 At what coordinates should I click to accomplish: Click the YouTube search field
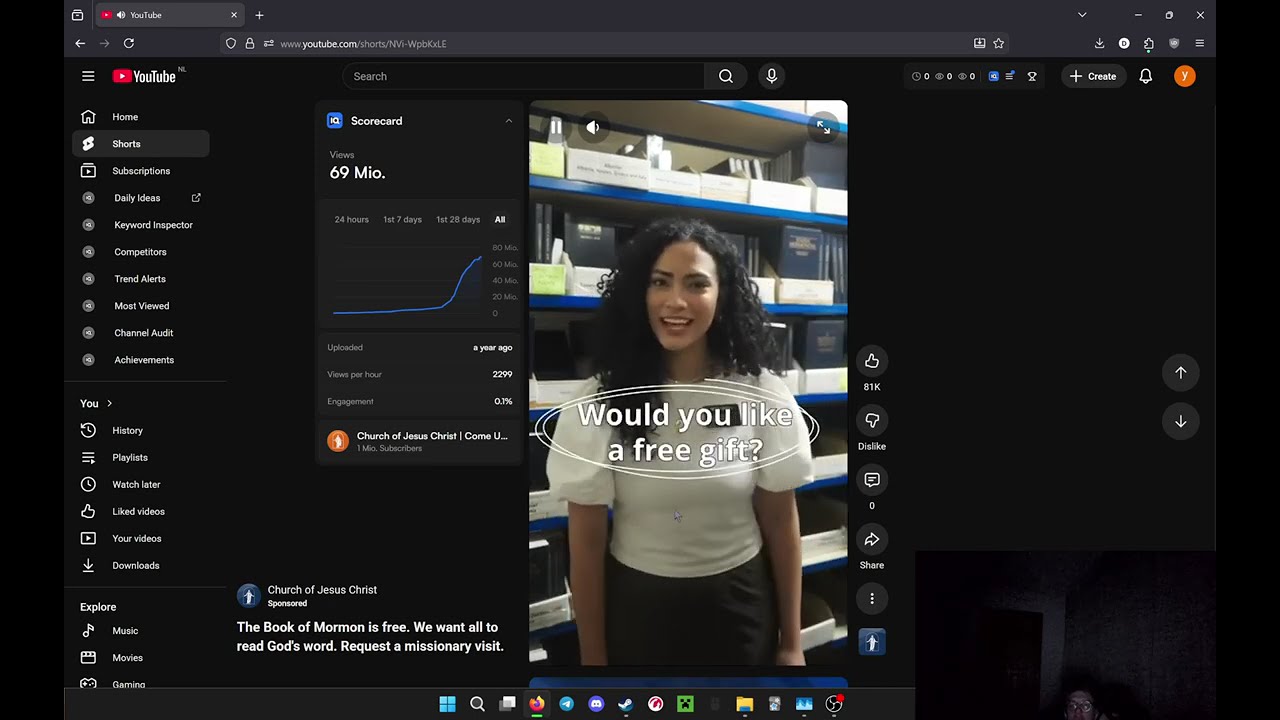pos(523,76)
